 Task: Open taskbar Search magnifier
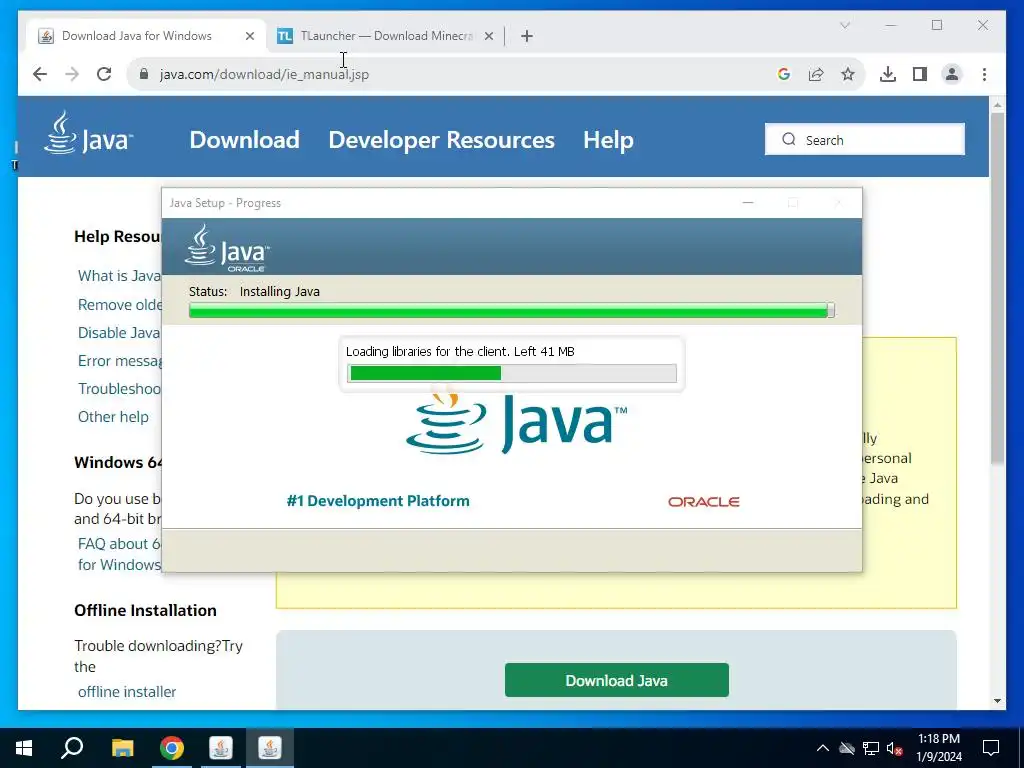click(72, 748)
